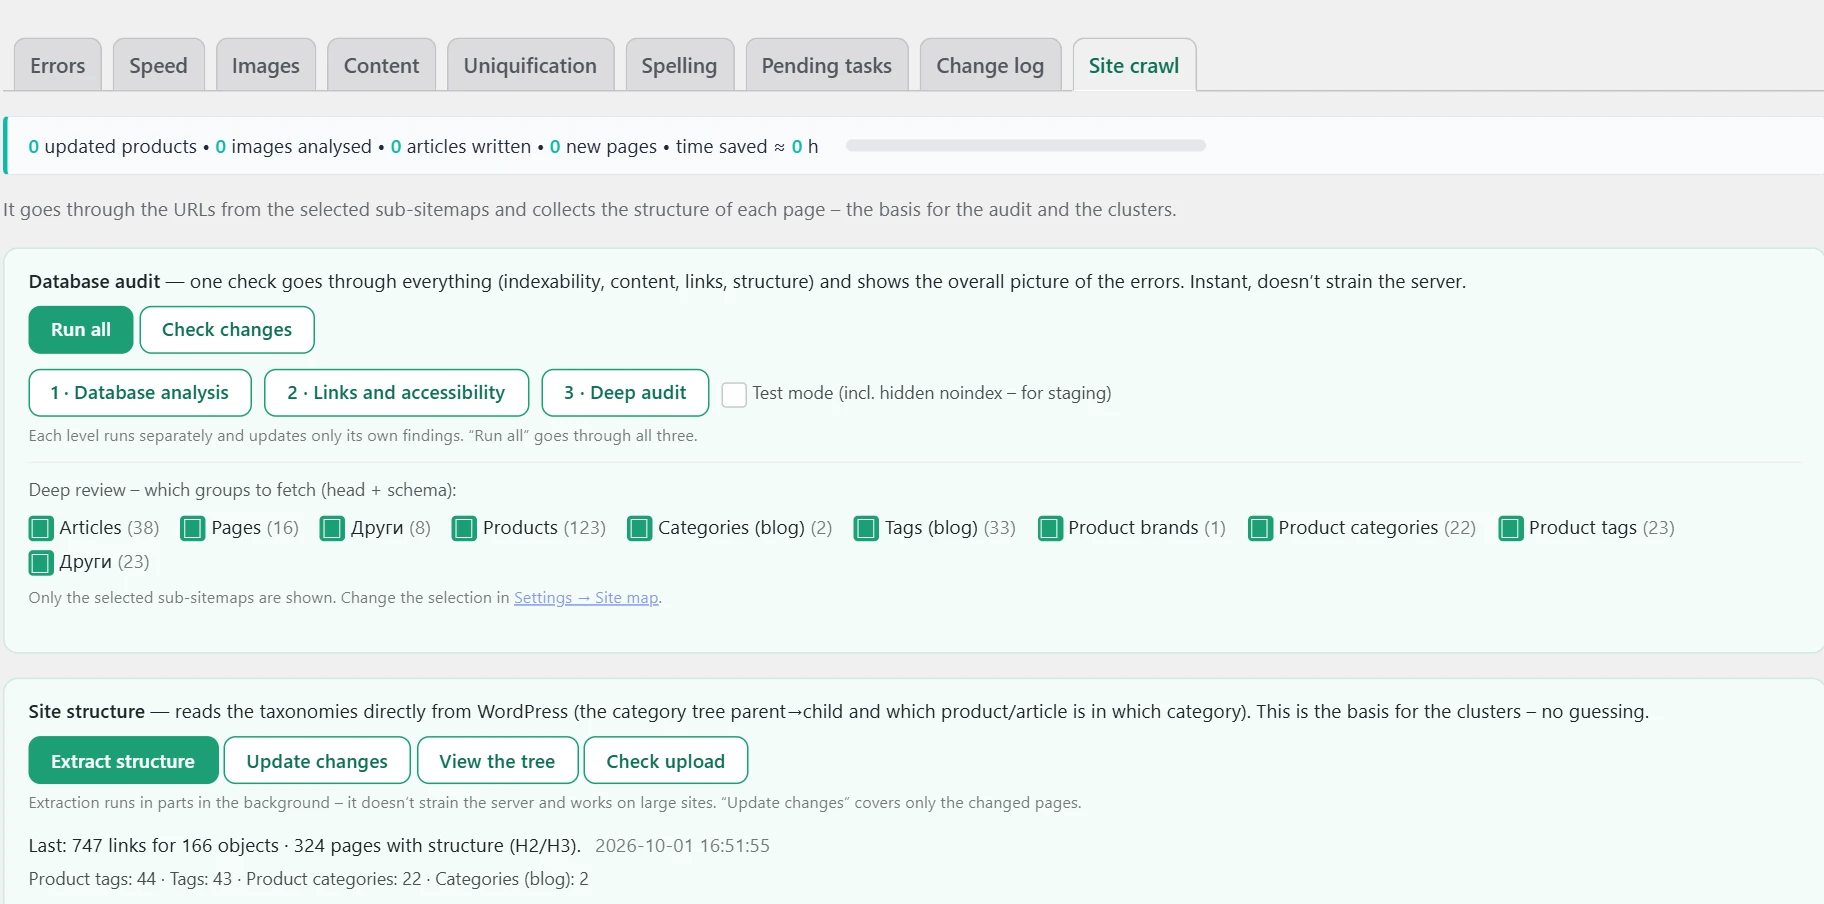Screen dimensions: 1824x904
Task: Uncheck Product categories (22) checkbox
Action: tap(1260, 528)
